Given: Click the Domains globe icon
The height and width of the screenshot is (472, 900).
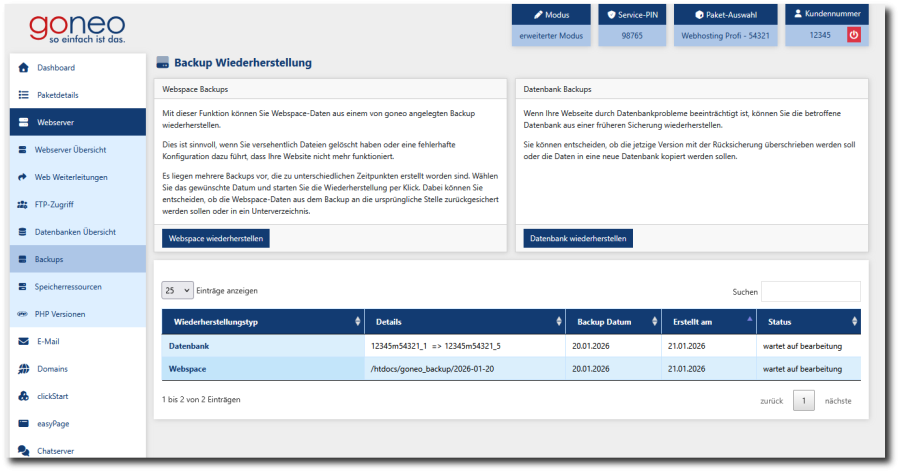Looking at the screenshot, I should (x=24, y=369).
